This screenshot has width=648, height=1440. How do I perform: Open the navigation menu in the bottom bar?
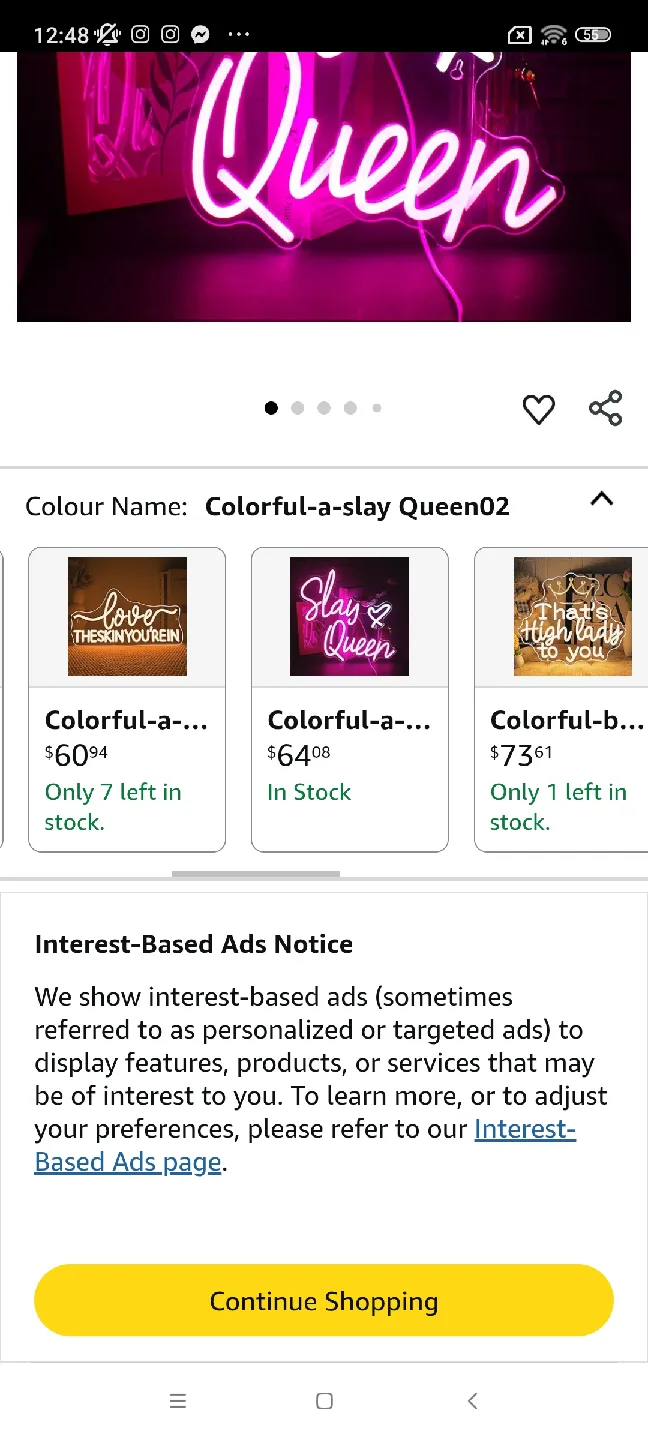coord(178,1401)
